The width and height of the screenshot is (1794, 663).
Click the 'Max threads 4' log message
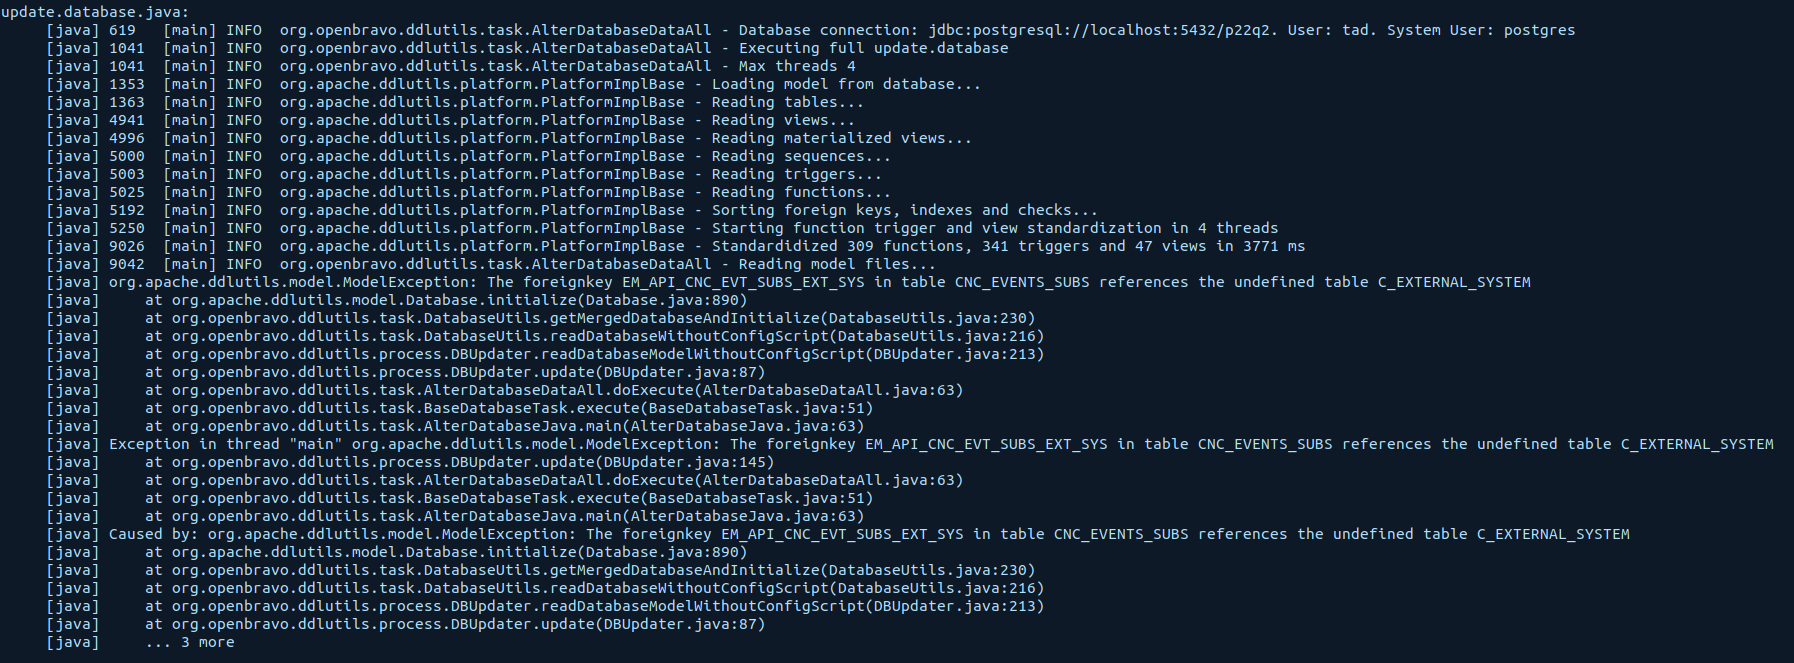point(796,66)
